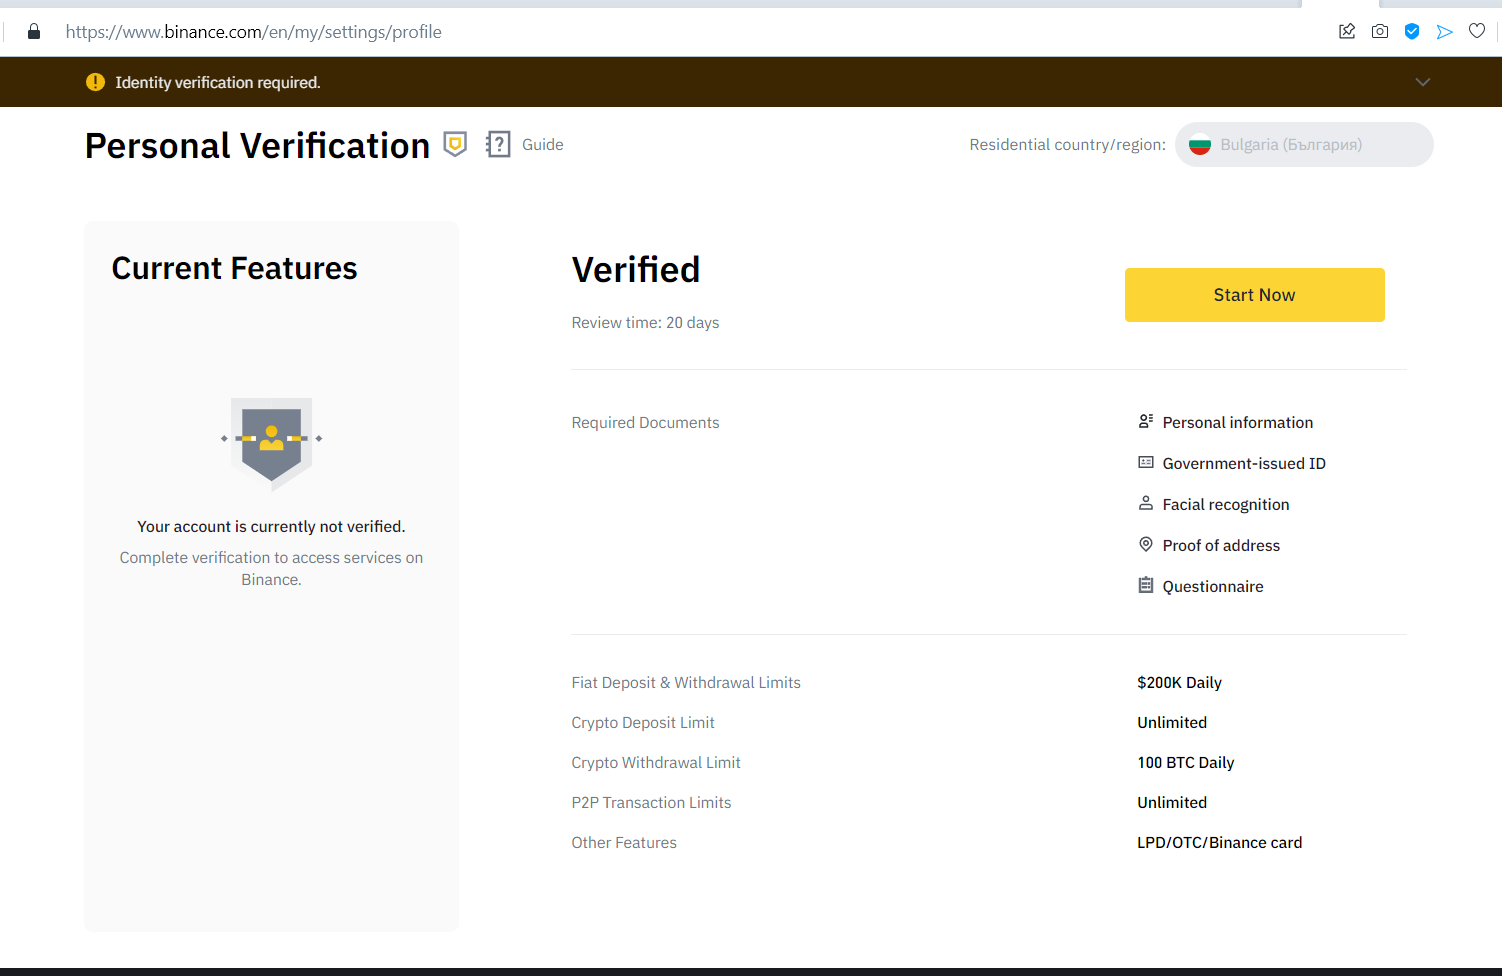Open the Guide link
The width and height of the screenshot is (1502, 976).
pyautogui.click(x=543, y=145)
